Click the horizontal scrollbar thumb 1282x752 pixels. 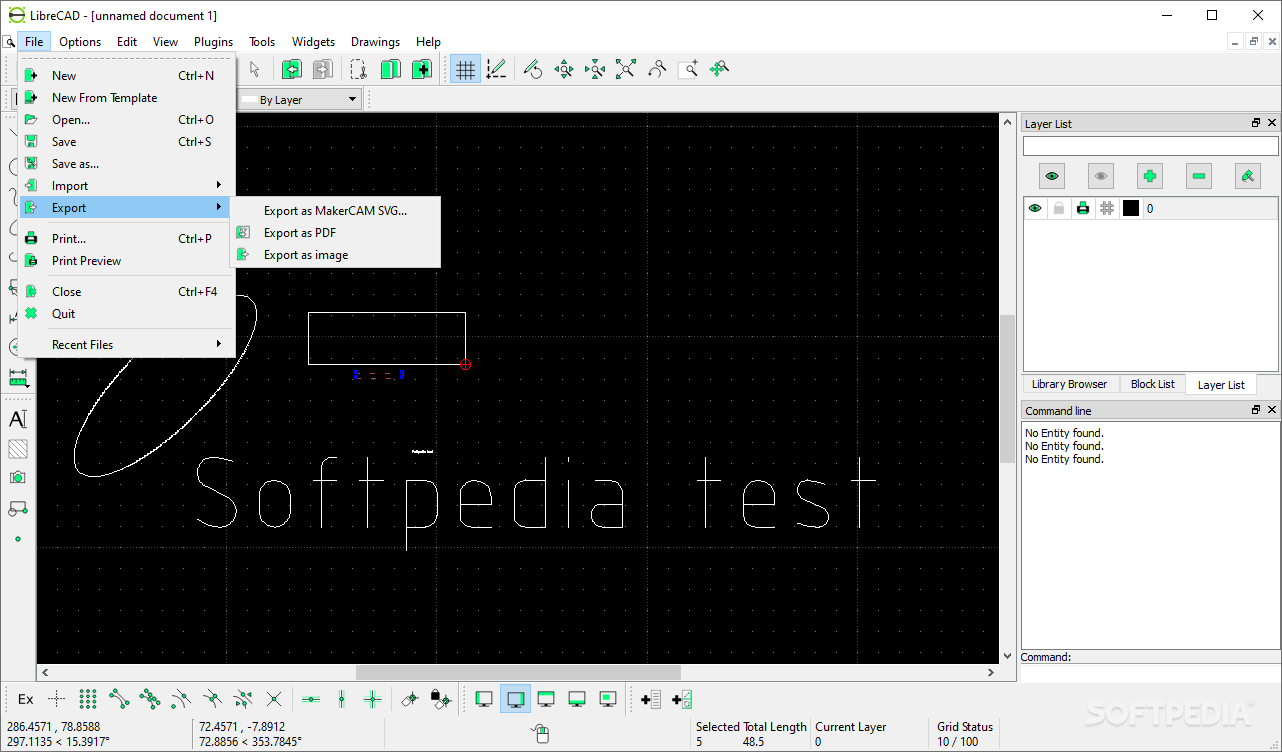[x=518, y=673]
